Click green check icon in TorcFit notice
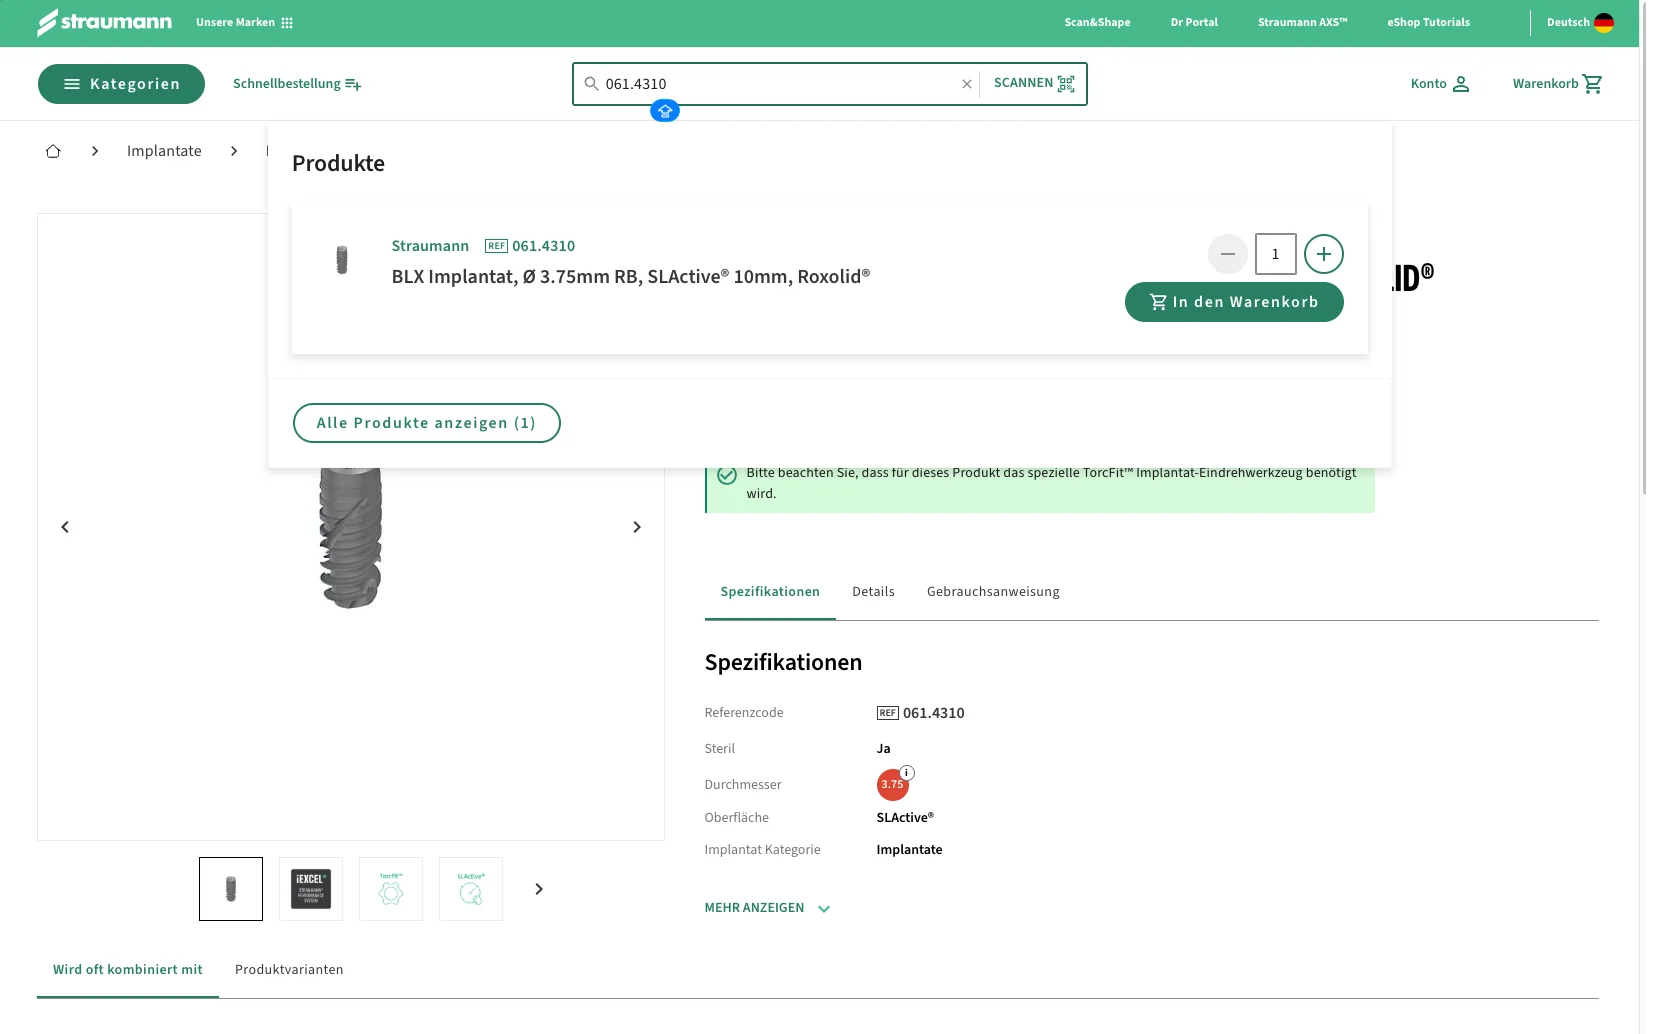Viewport: 1654px width, 1034px height. pos(727,476)
